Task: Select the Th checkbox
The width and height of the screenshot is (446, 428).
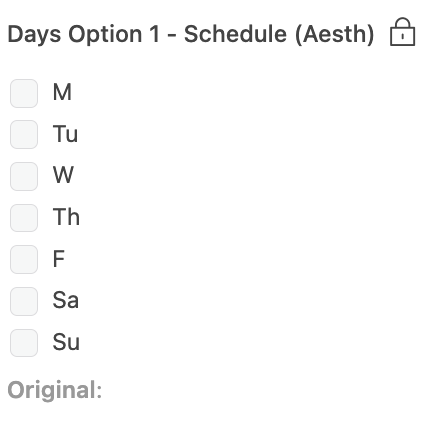Action: click(24, 218)
